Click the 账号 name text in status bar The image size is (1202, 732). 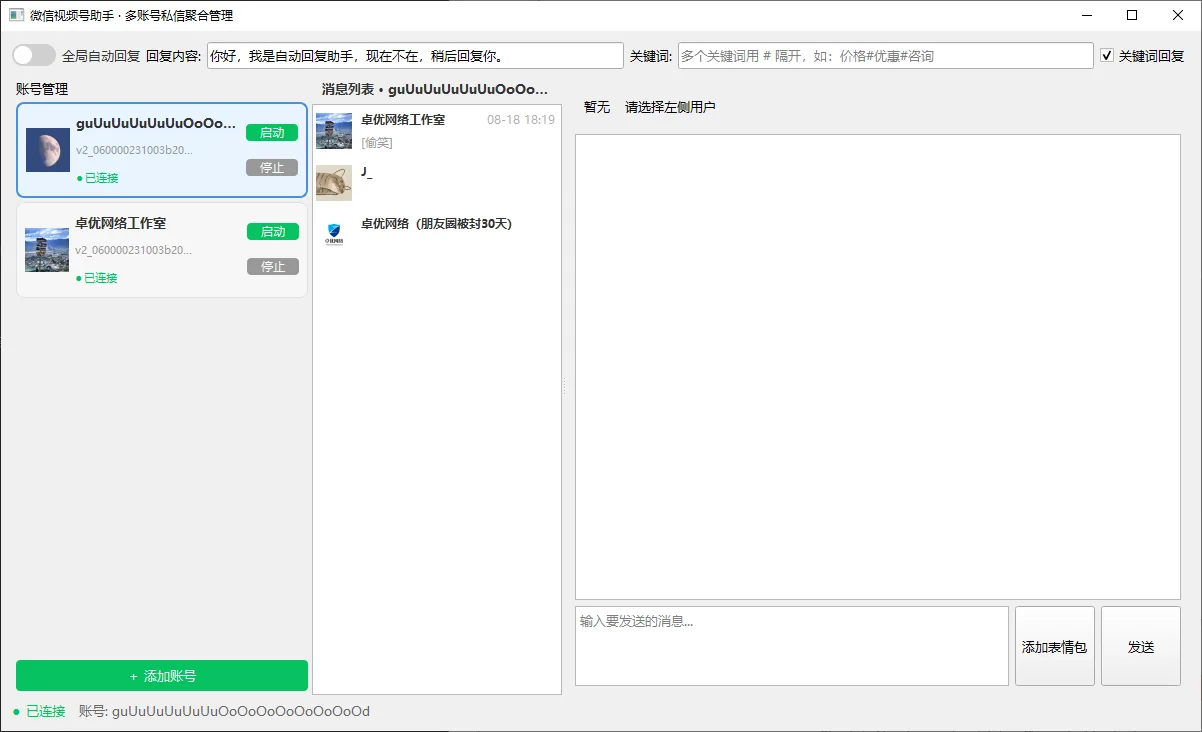pos(224,711)
